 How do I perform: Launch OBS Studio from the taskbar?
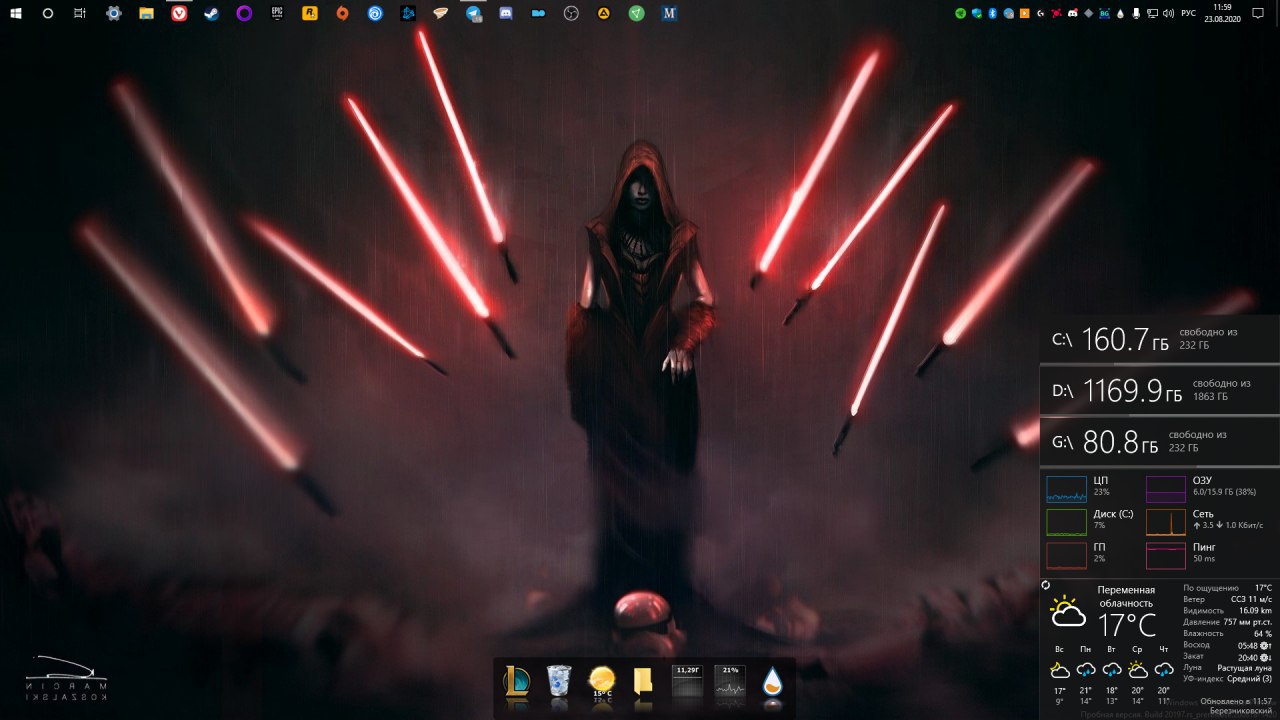[x=571, y=14]
